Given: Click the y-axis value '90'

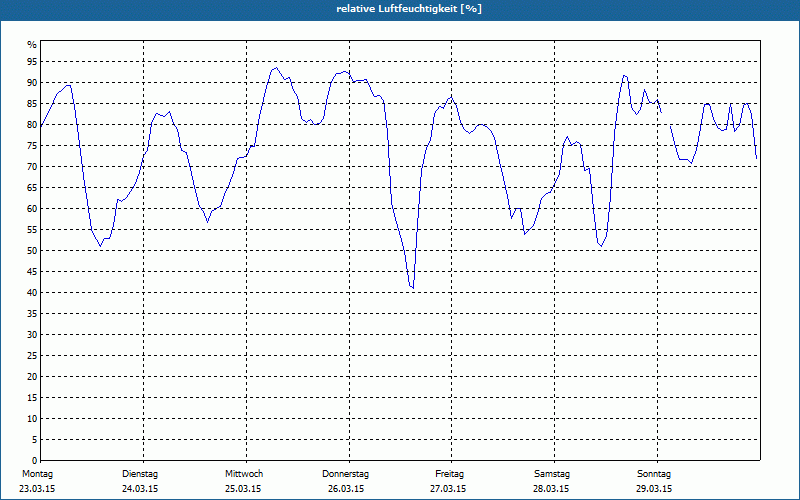Looking at the screenshot, I should click(32, 83).
